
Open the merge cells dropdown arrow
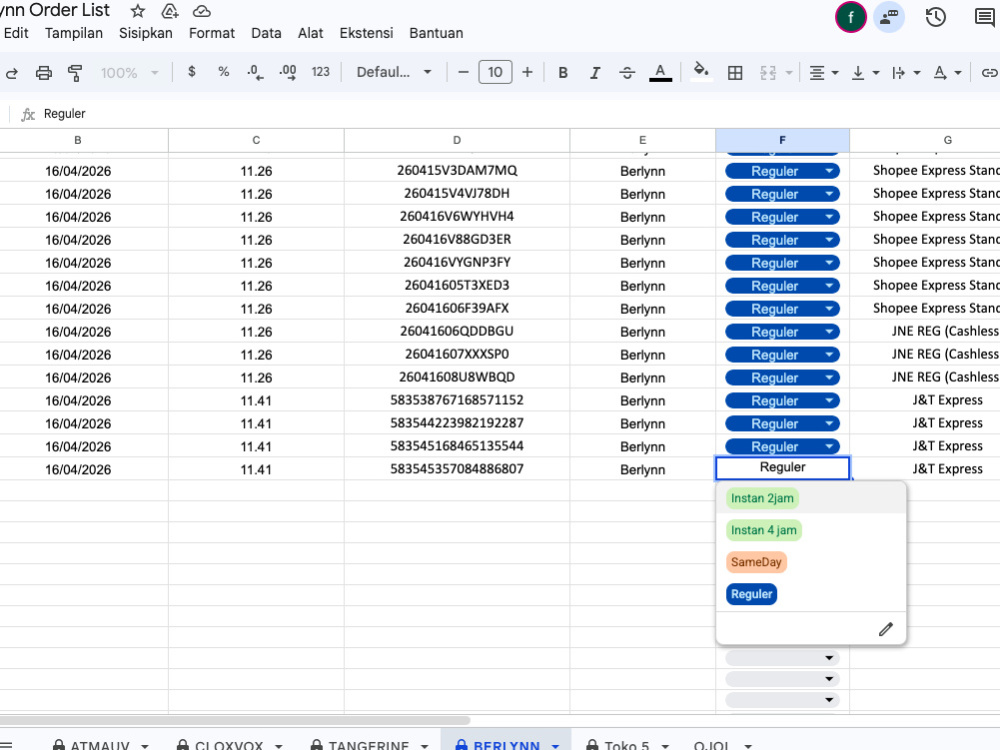point(789,73)
